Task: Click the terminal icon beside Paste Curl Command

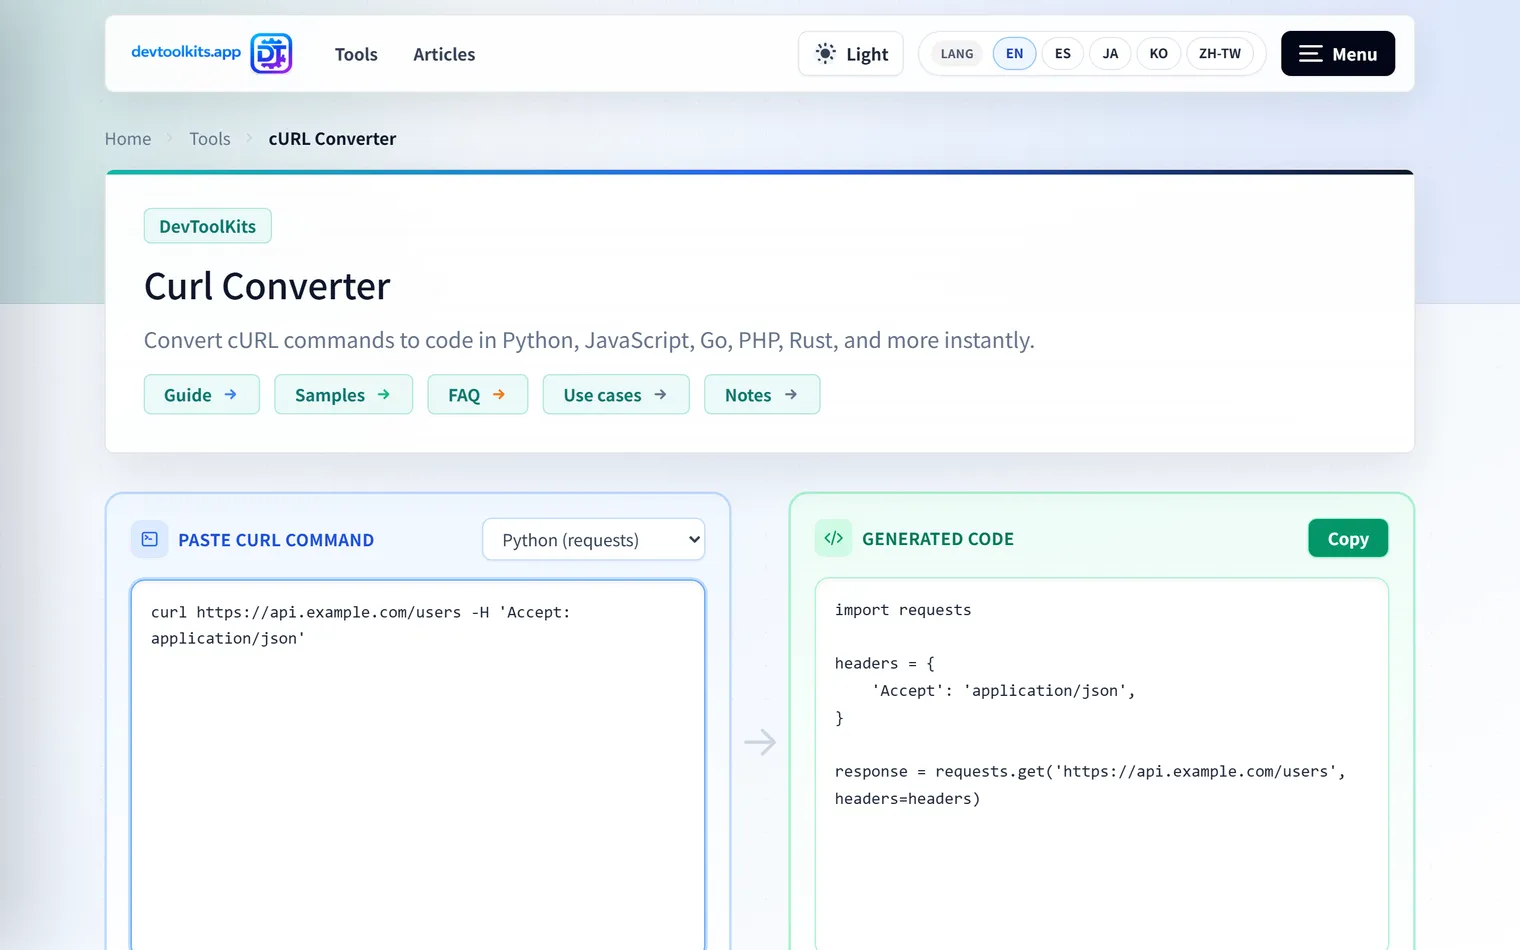Action: [150, 539]
